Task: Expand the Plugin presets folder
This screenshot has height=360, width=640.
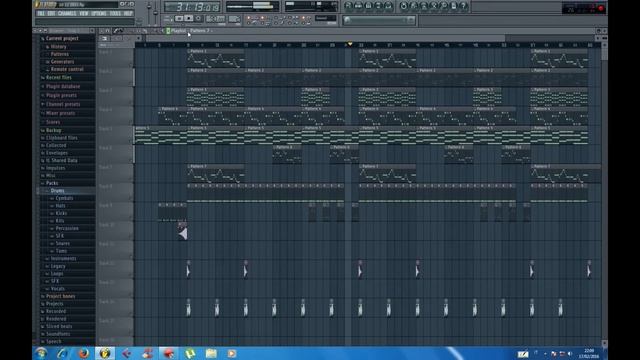Action: point(61,96)
